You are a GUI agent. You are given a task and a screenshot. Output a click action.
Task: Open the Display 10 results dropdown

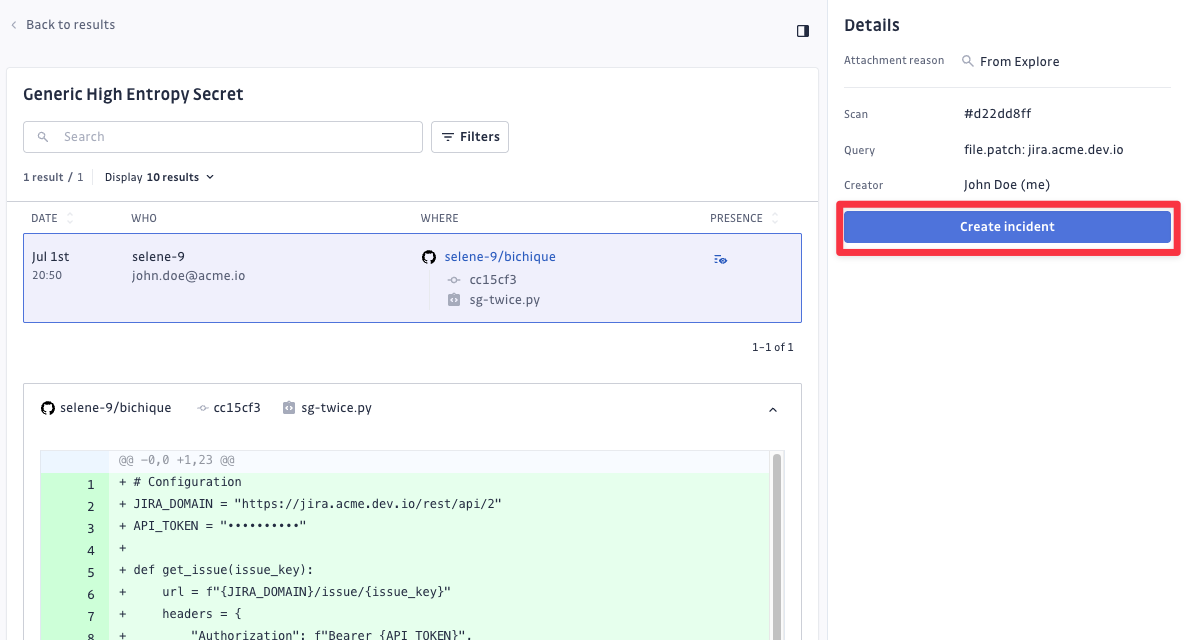(160, 177)
